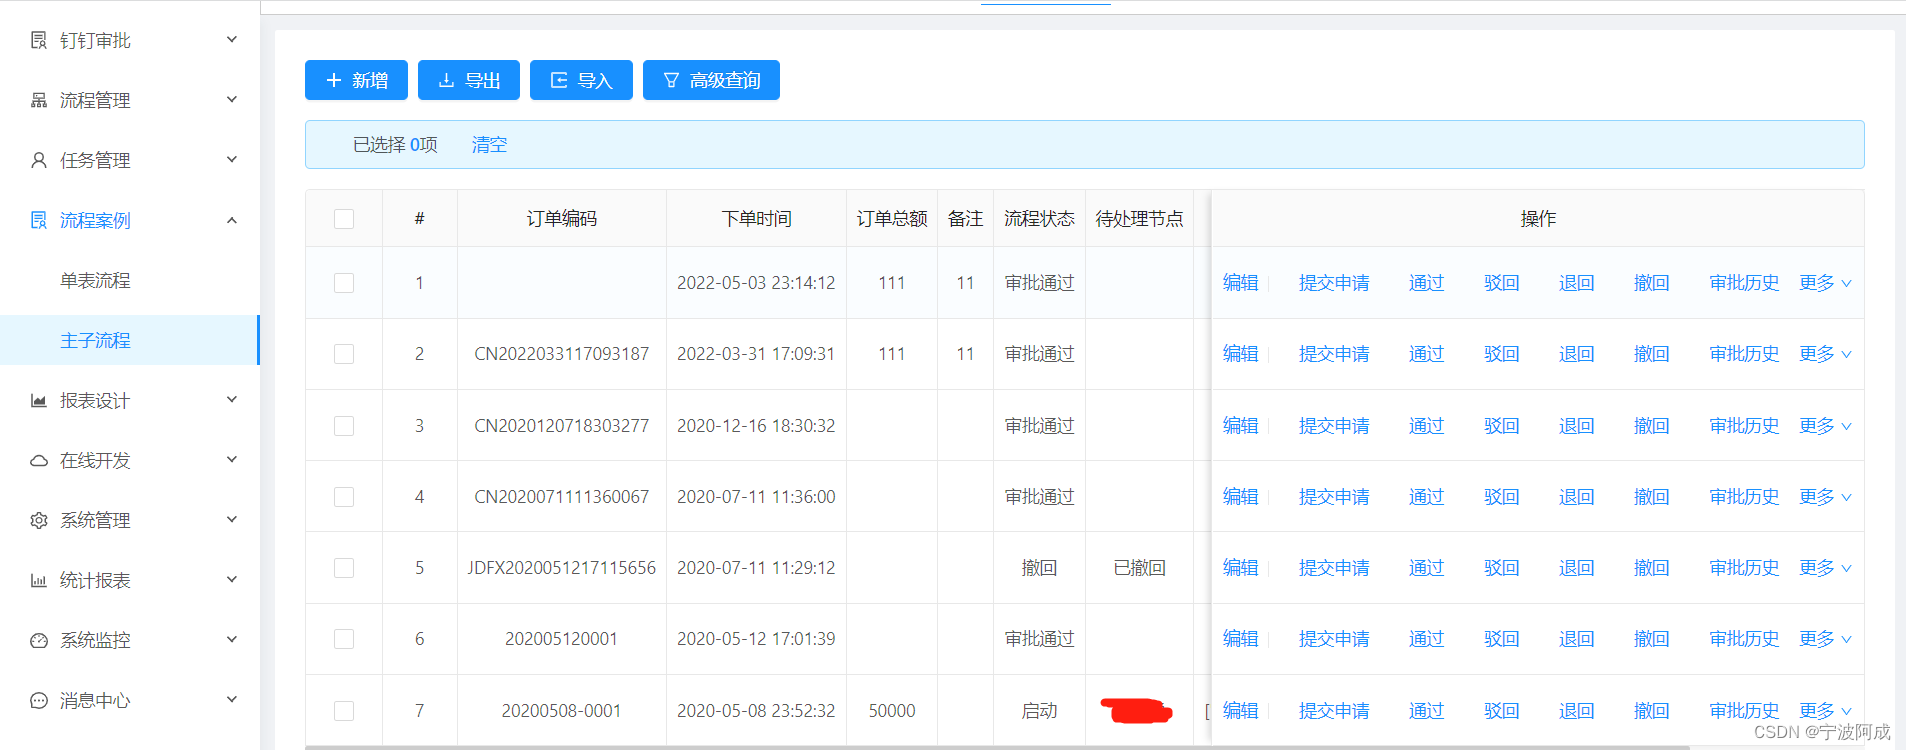1906x750 pixels.
Task: Click the 消息中心 message icon
Action: (39, 700)
